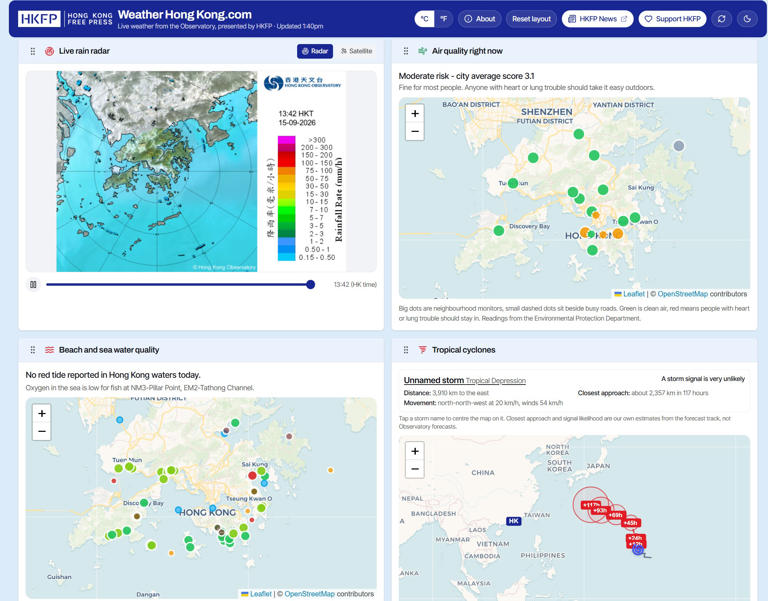Screen dimensions: 768x601
Task: Zoom out on the air quality map
Action: pos(415,131)
